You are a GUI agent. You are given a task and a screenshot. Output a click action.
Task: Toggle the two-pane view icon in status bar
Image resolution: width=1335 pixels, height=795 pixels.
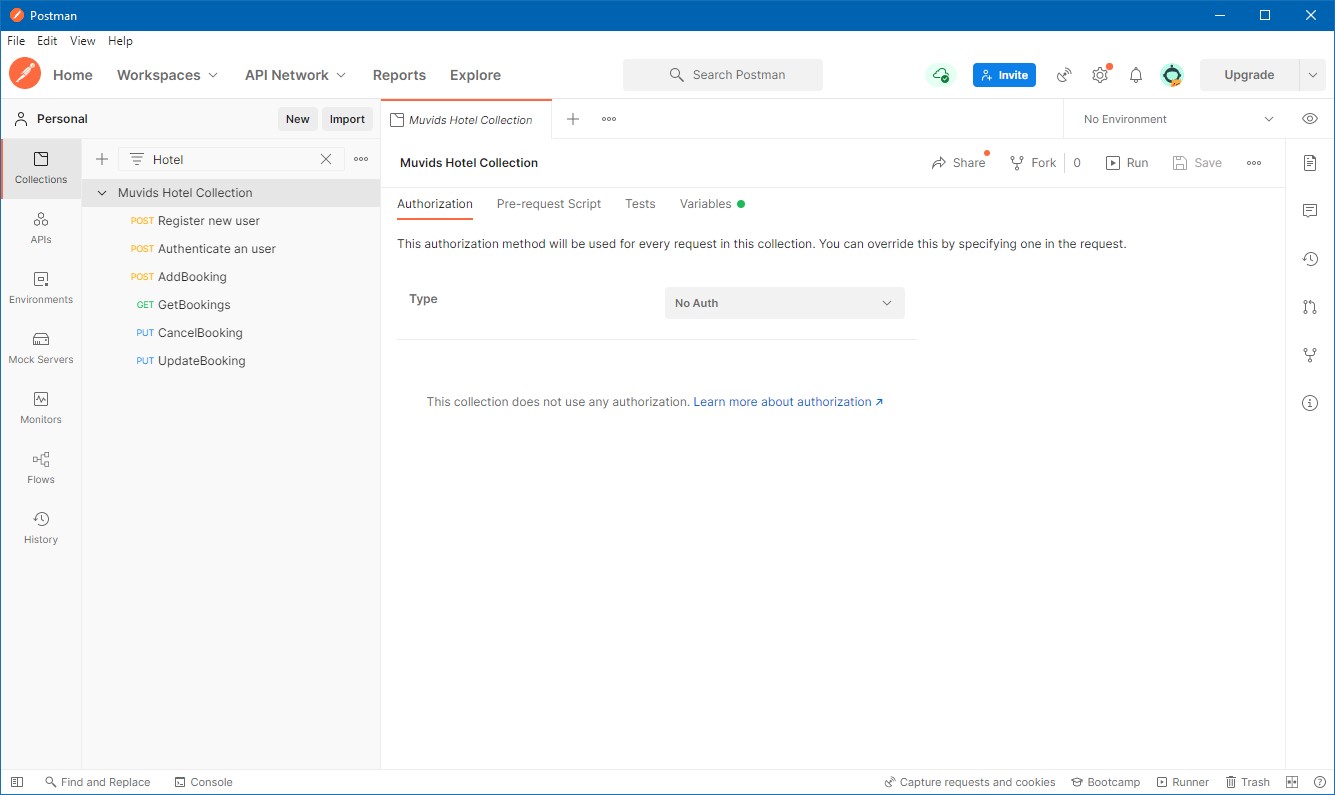point(1292,782)
